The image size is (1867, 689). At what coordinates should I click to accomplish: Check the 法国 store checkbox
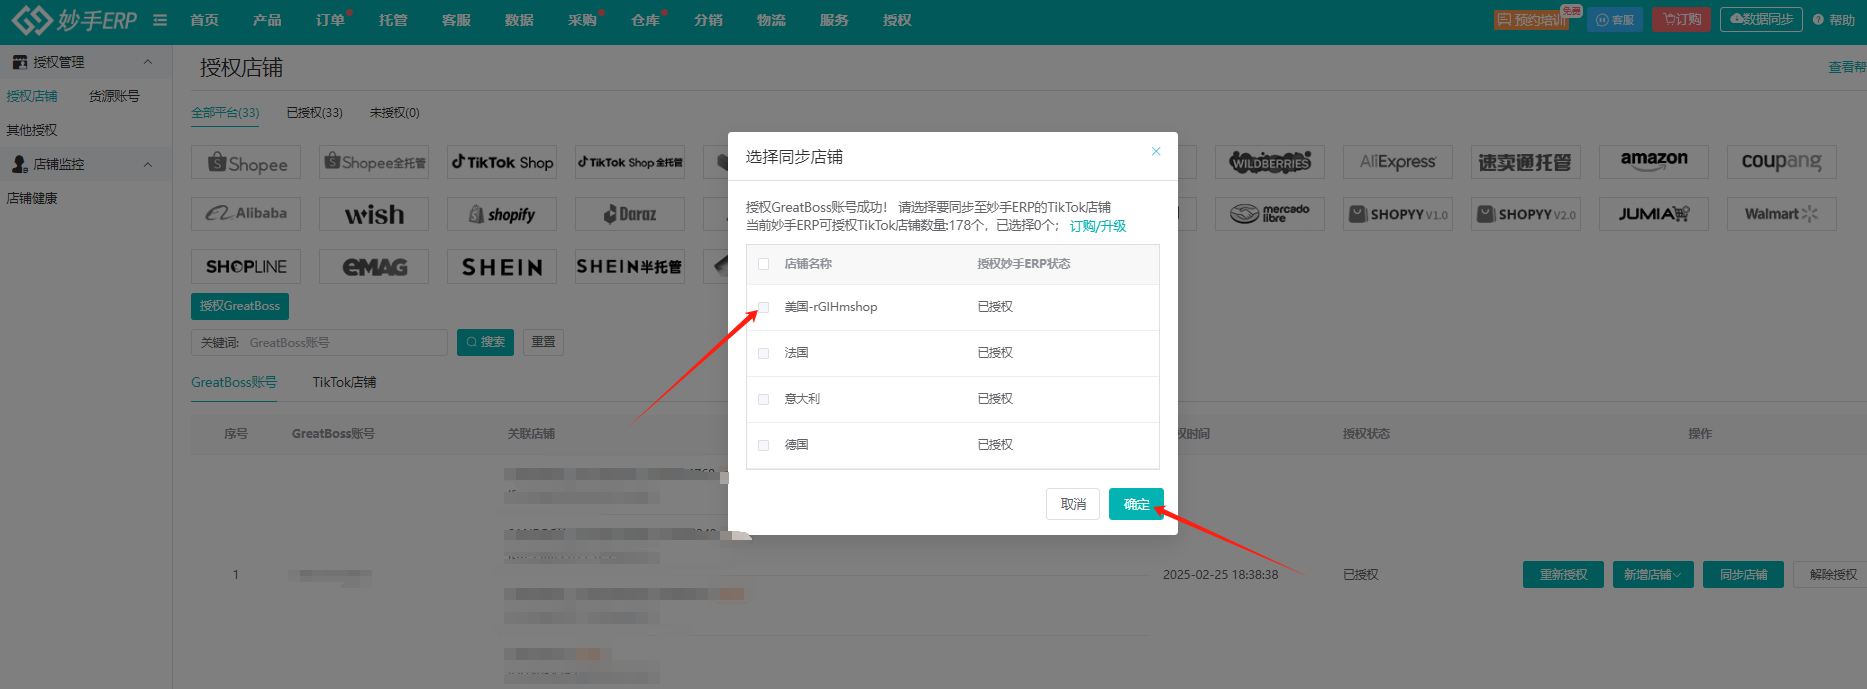coord(764,353)
